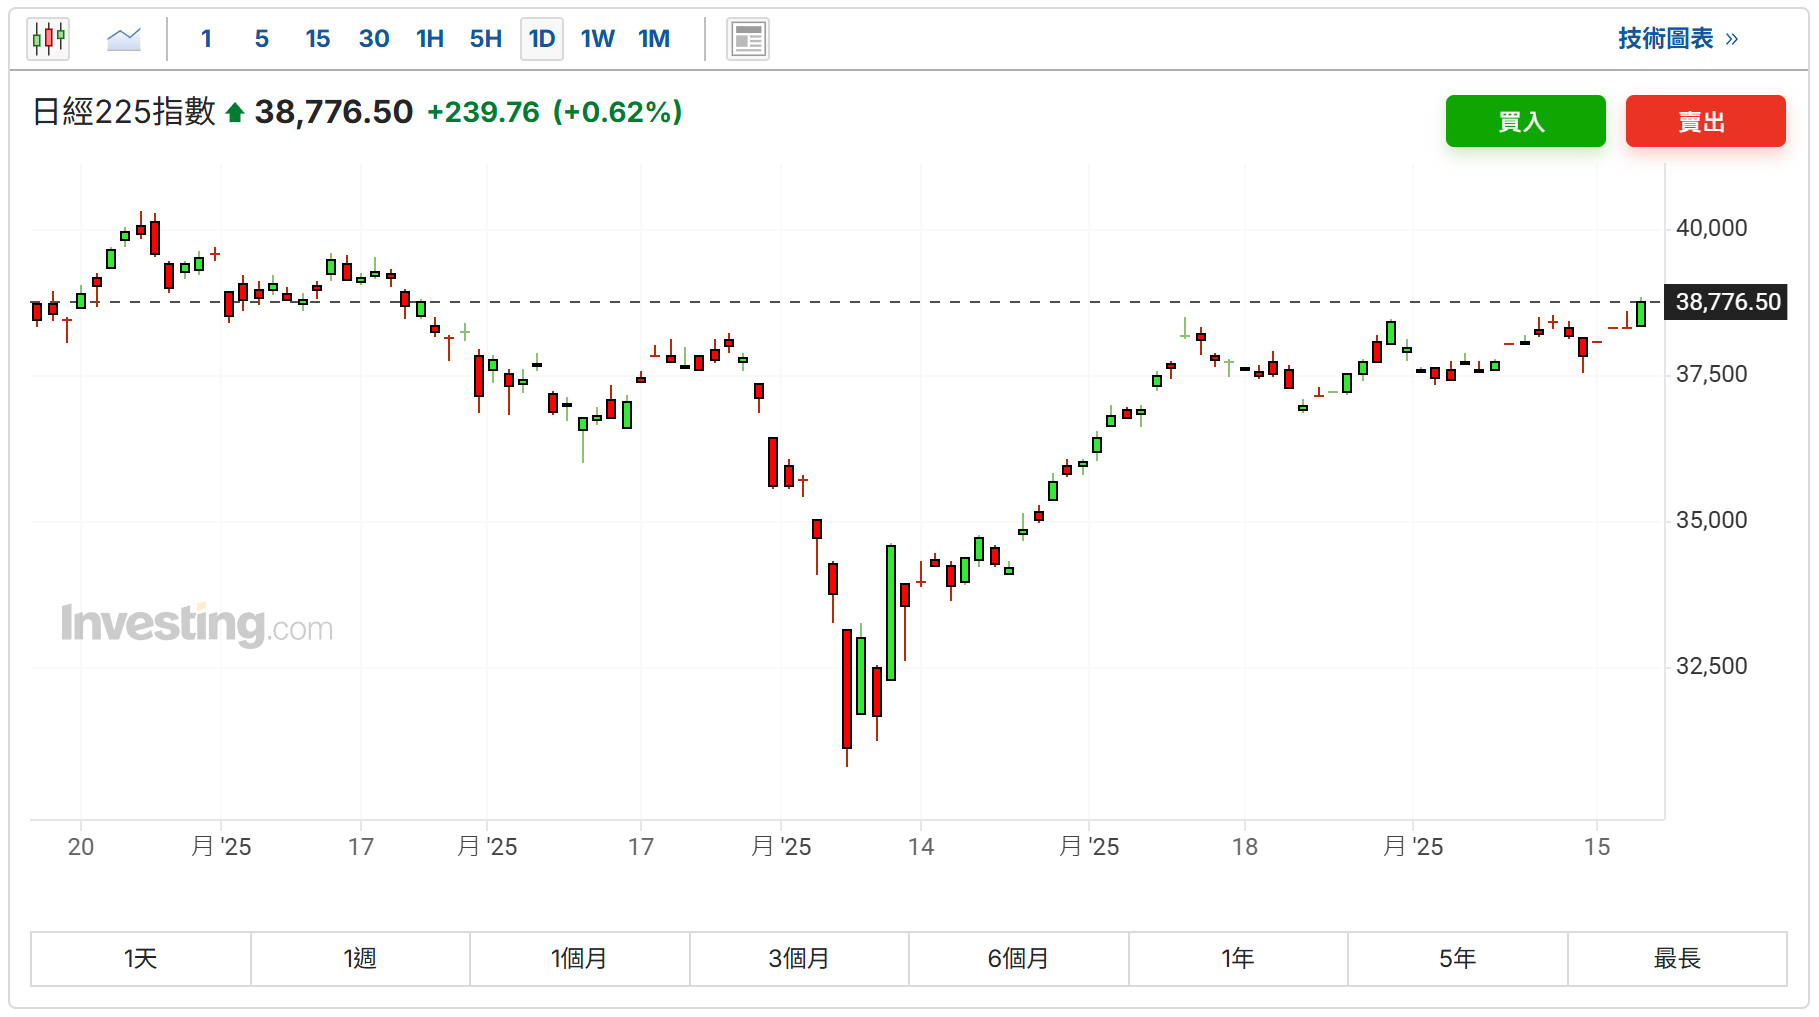Click the date label 18 on time axis

(x=1245, y=847)
